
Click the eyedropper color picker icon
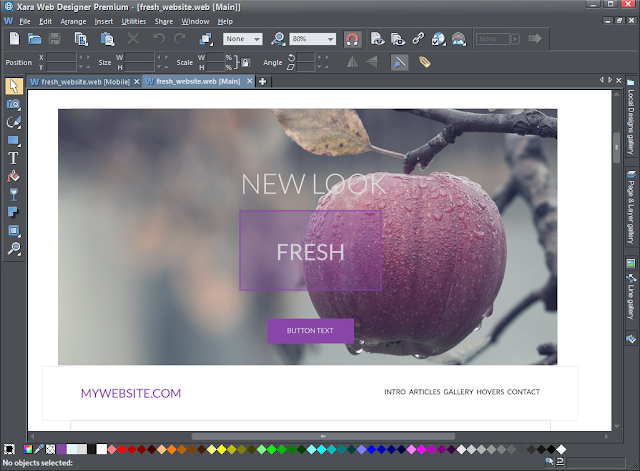(39, 449)
